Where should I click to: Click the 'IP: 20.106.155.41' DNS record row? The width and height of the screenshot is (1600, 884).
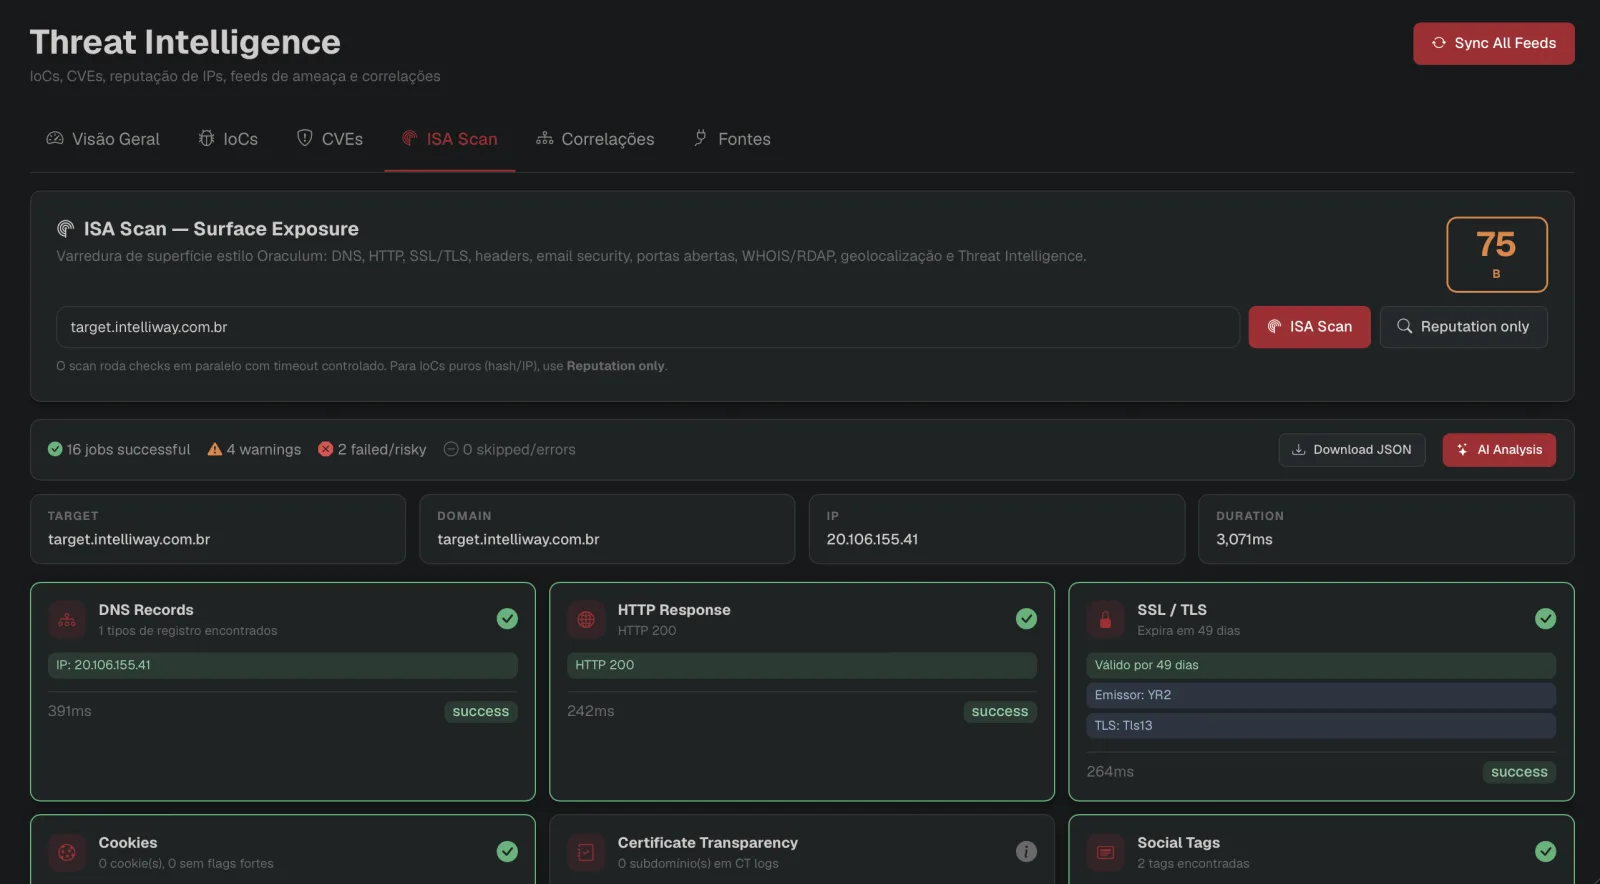283,665
